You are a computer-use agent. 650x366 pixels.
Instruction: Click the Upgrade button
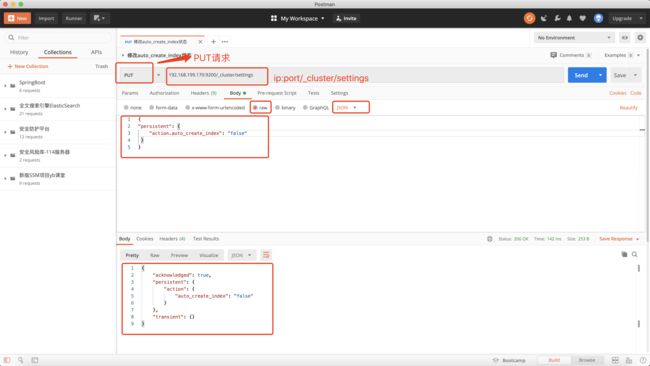pos(622,18)
